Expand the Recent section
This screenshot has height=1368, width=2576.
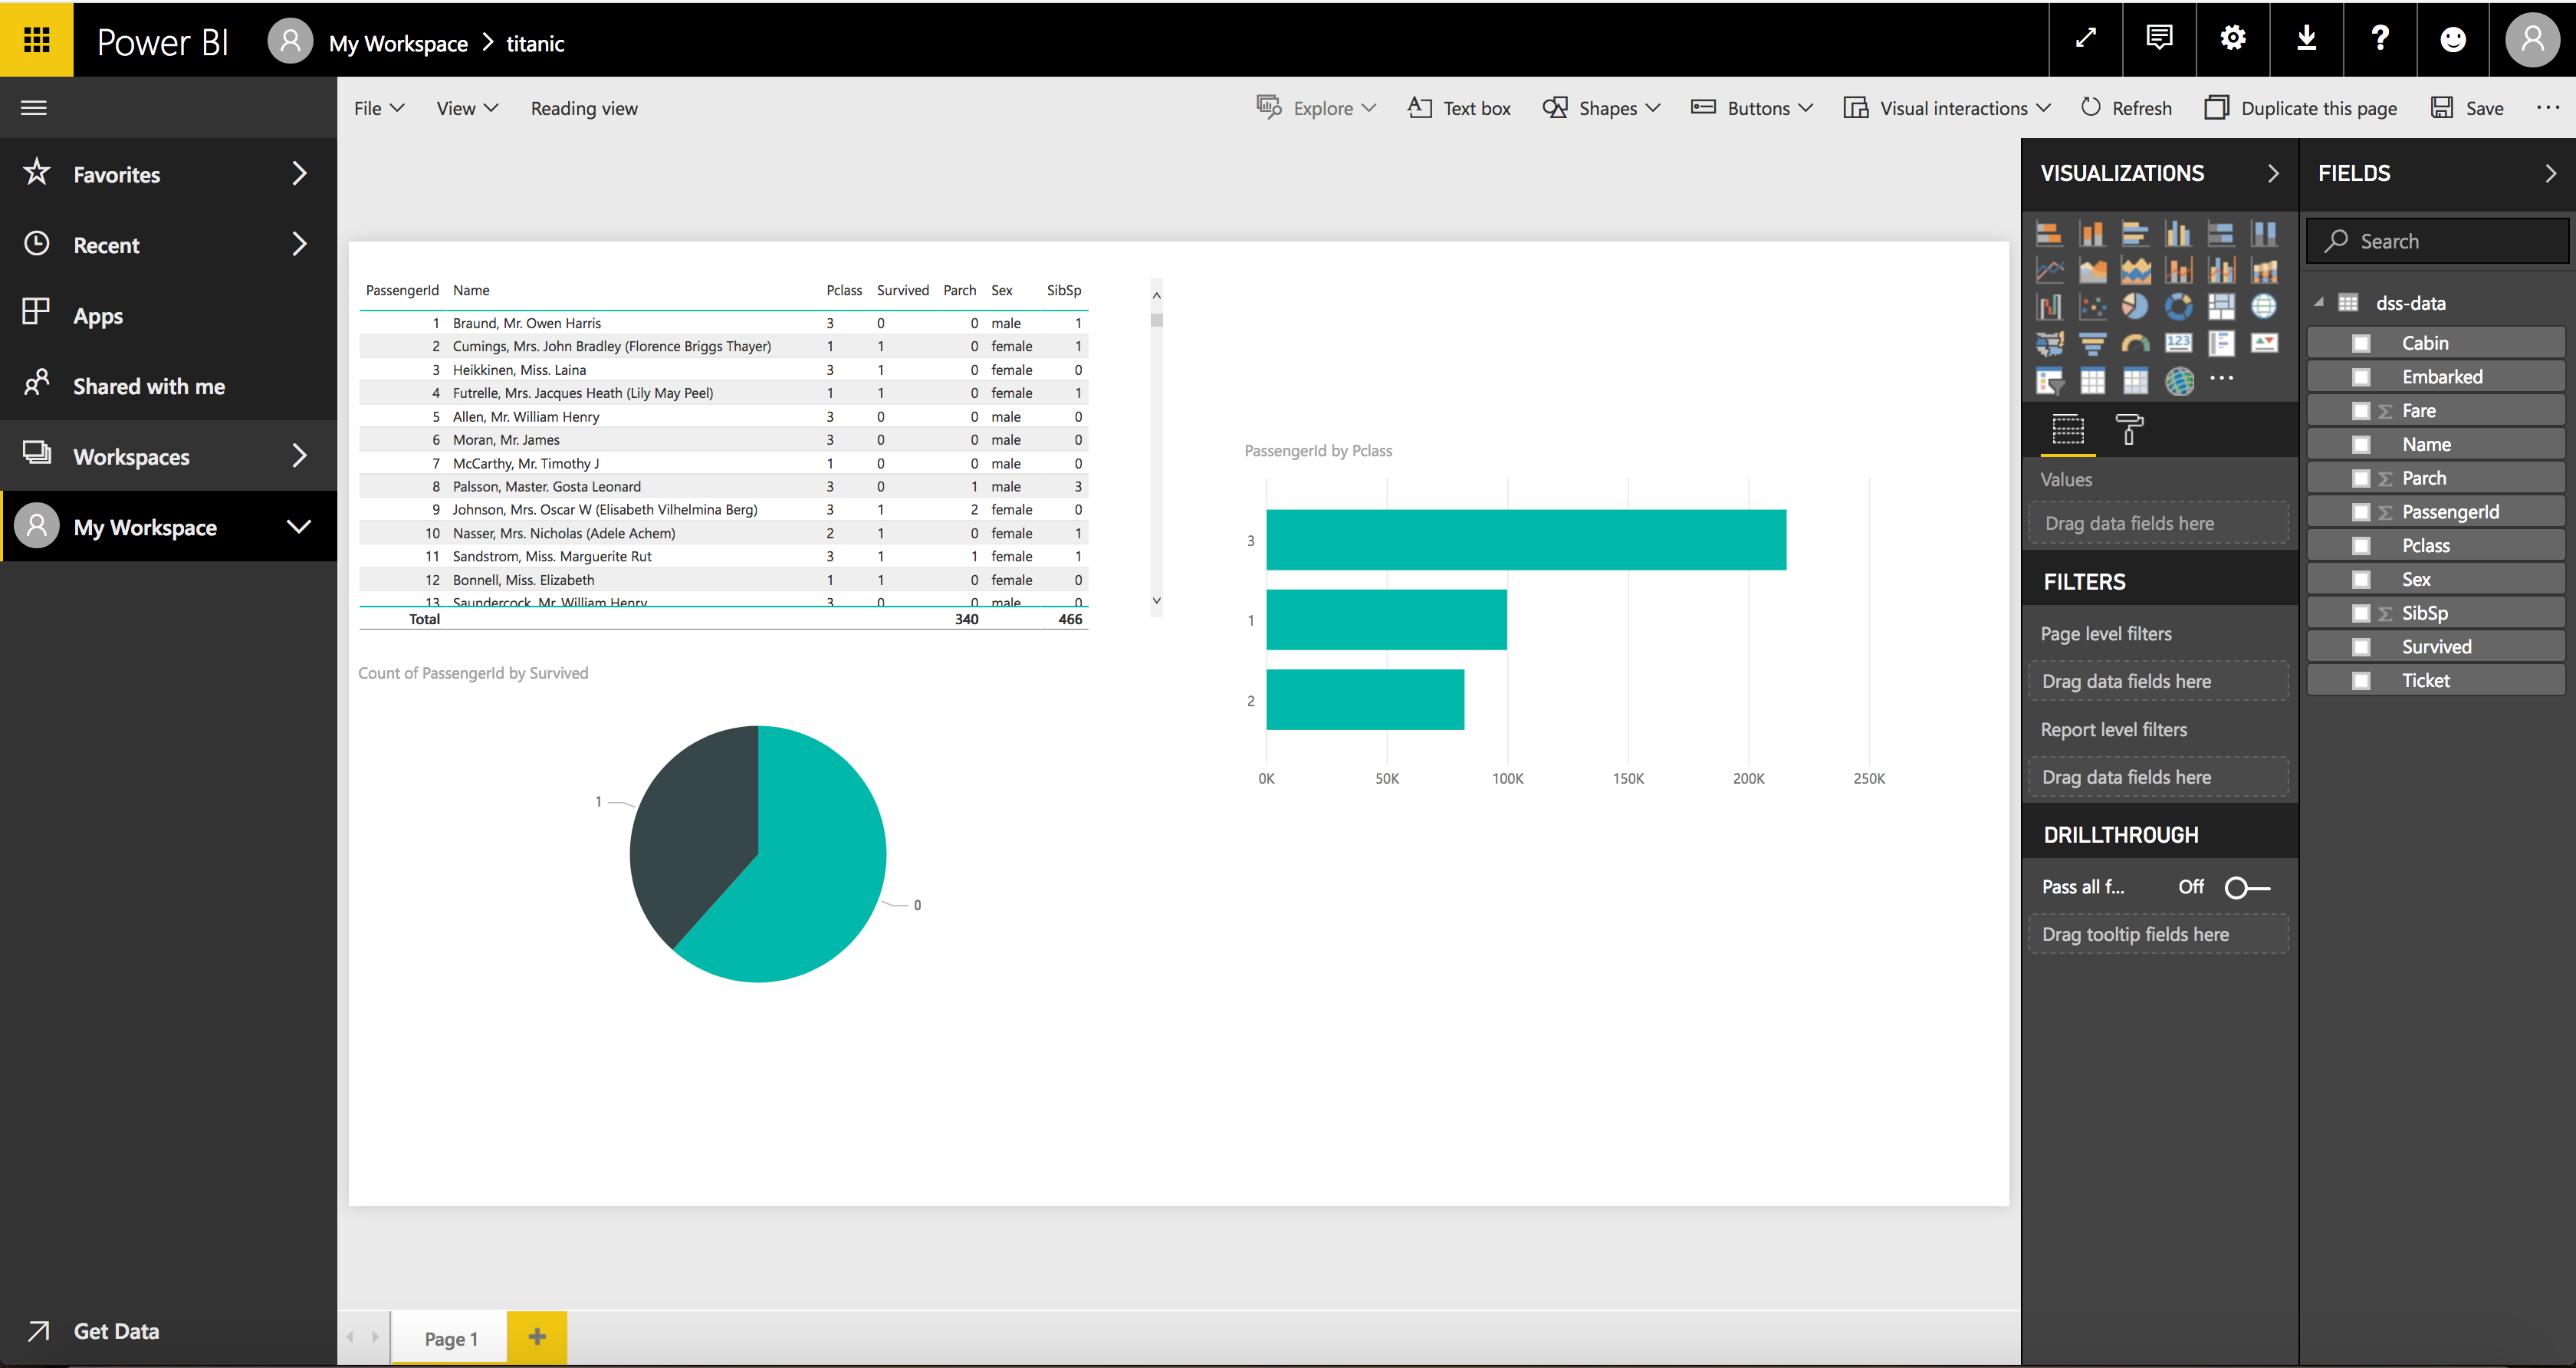[x=298, y=244]
